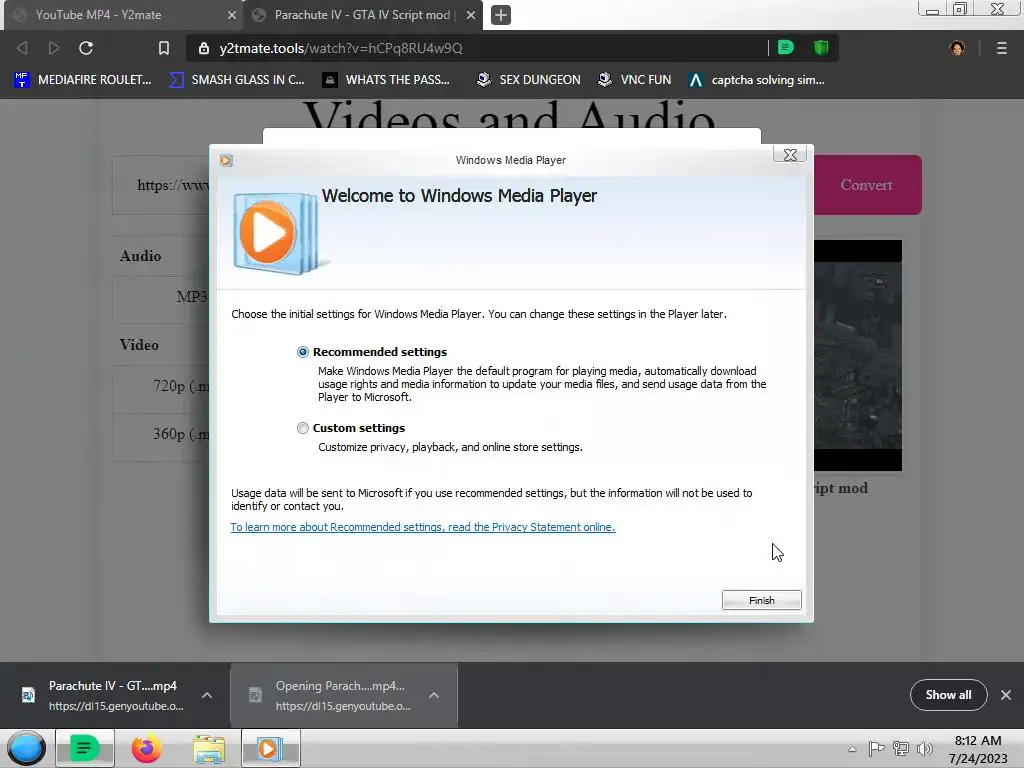Open the captcha solving sim... bookmark
This screenshot has width=1024, height=768.
[x=757, y=80]
